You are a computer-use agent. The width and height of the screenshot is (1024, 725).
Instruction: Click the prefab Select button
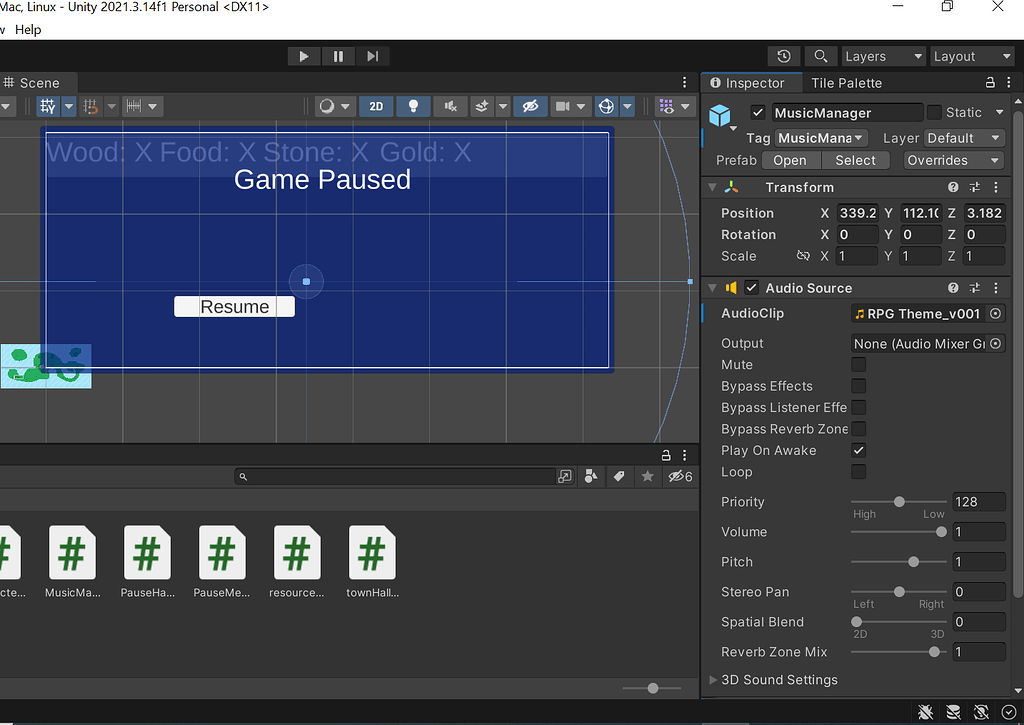click(855, 160)
